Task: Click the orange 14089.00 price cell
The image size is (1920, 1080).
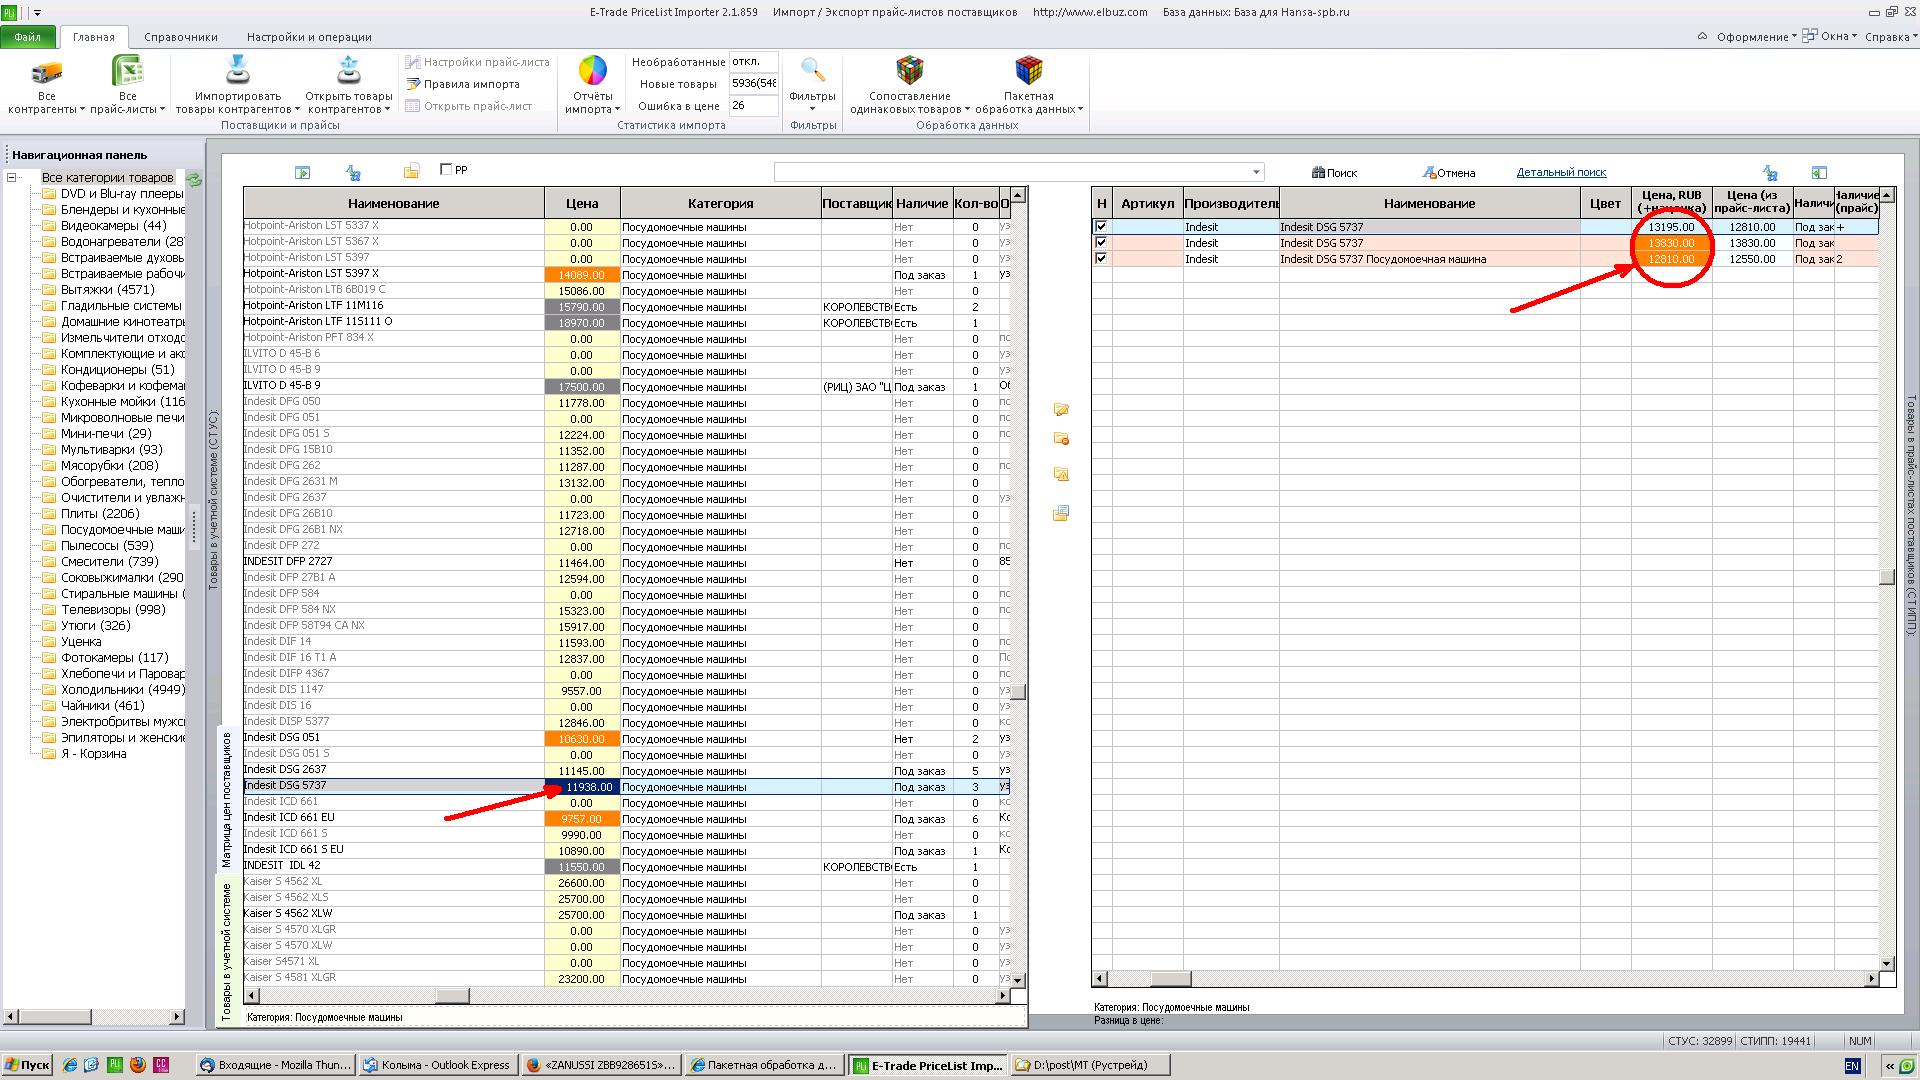Action: [582, 275]
